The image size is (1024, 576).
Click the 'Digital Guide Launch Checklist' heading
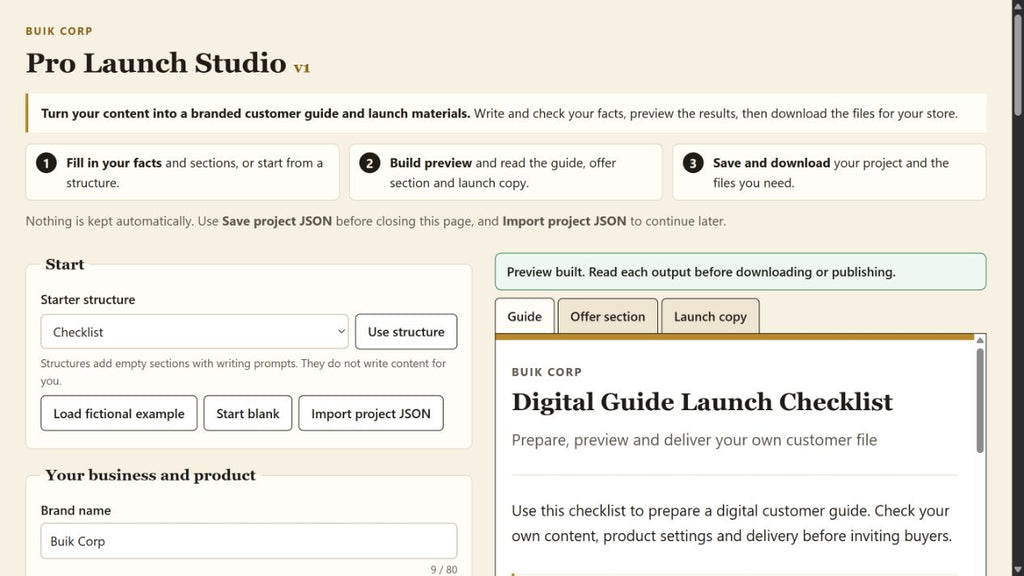pos(702,402)
